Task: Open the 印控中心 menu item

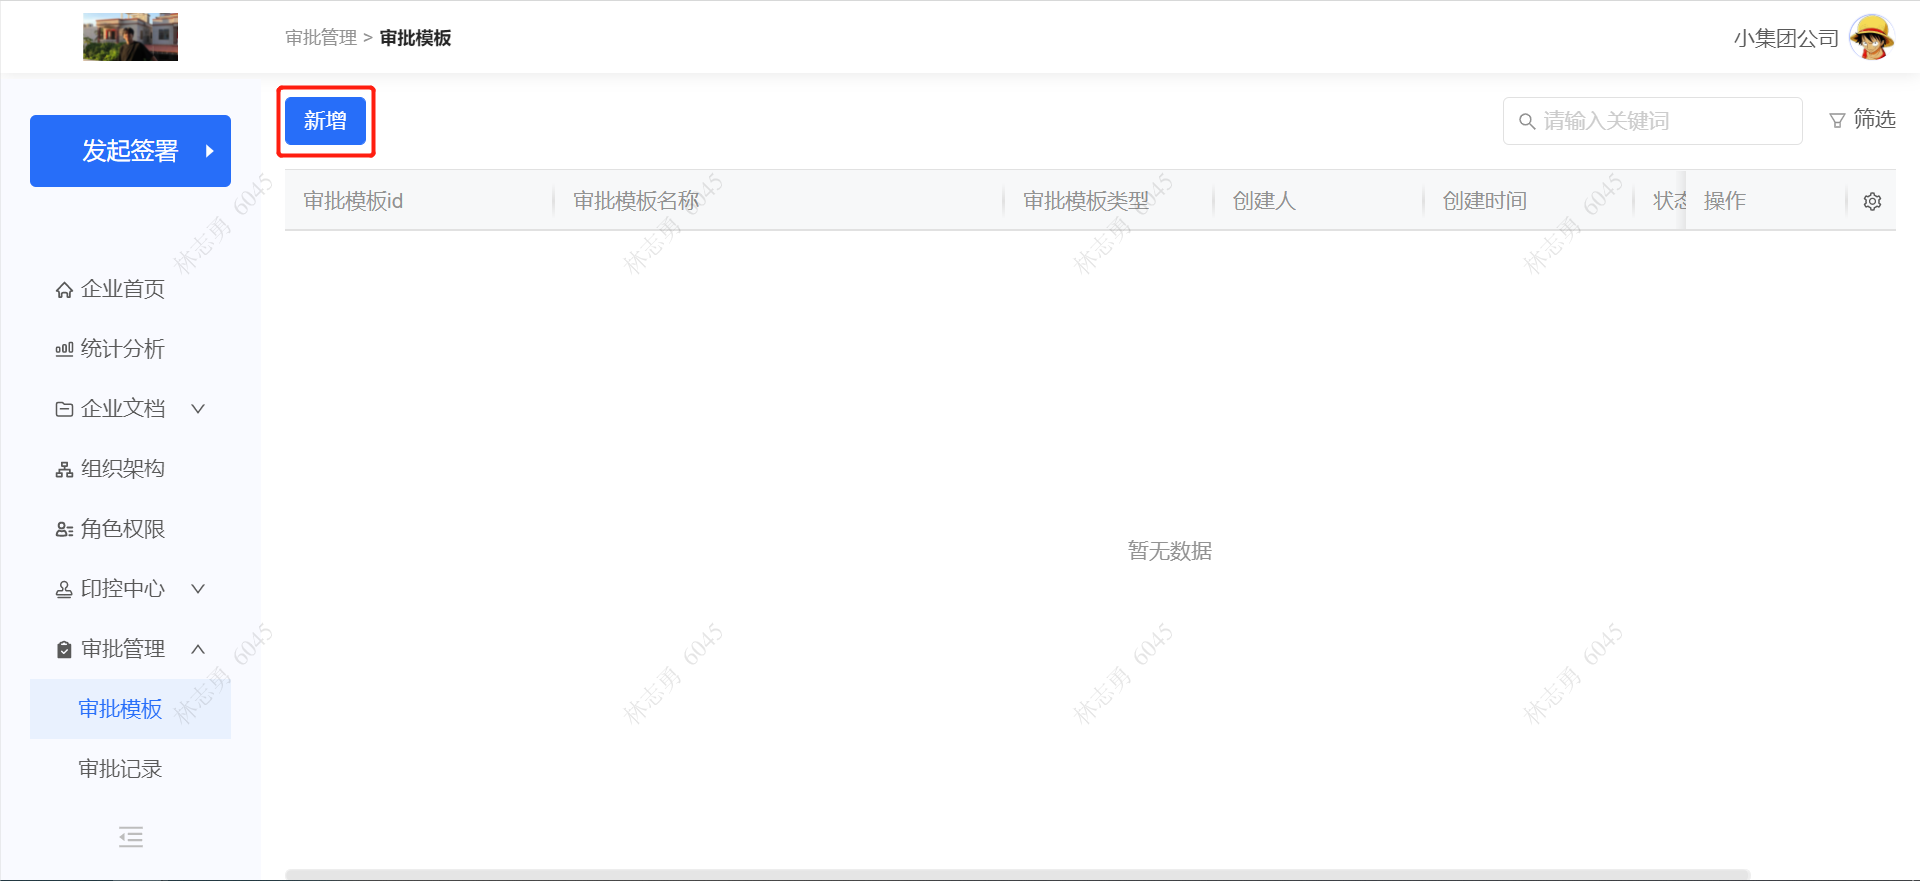Action: (122, 589)
